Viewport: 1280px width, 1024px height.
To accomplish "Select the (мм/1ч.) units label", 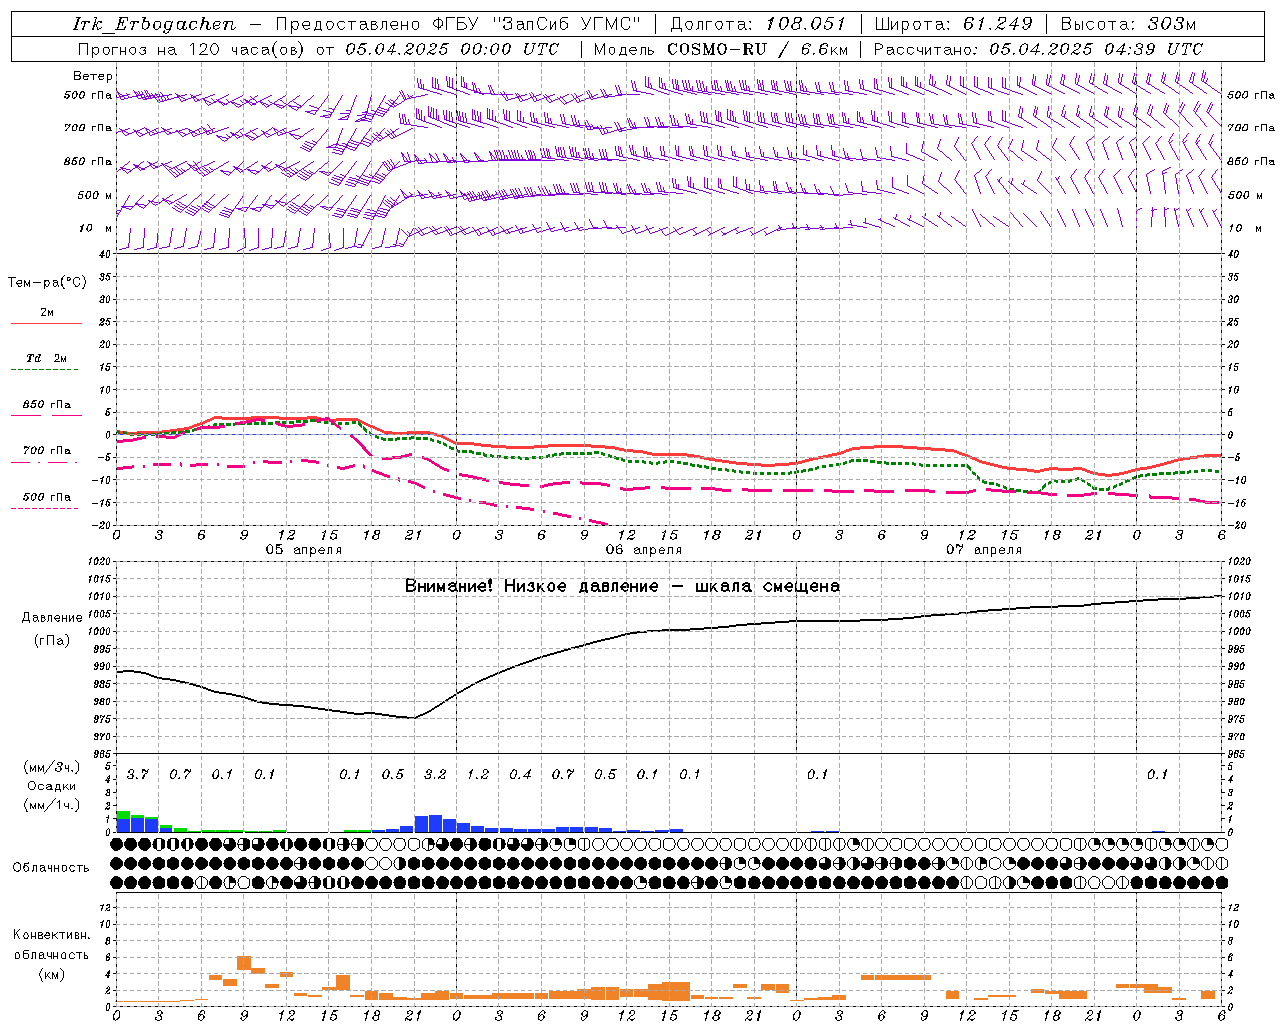I will [x=51, y=805].
